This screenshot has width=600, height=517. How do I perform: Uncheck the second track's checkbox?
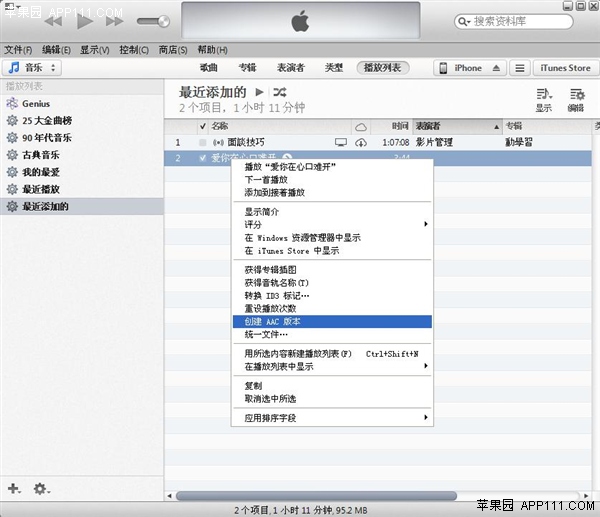coord(203,158)
